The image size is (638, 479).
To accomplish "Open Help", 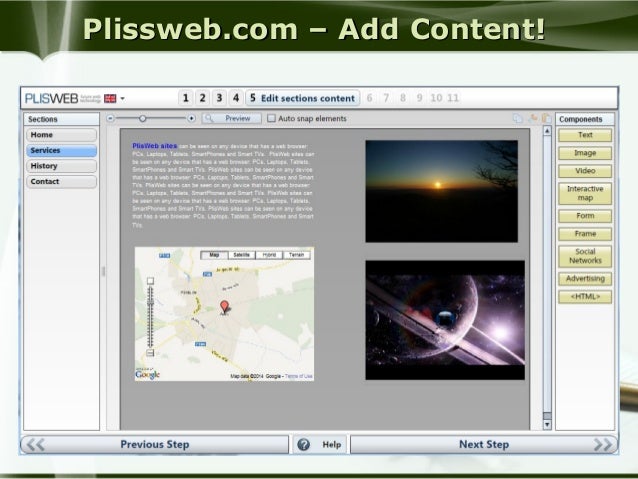I will (320, 444).
